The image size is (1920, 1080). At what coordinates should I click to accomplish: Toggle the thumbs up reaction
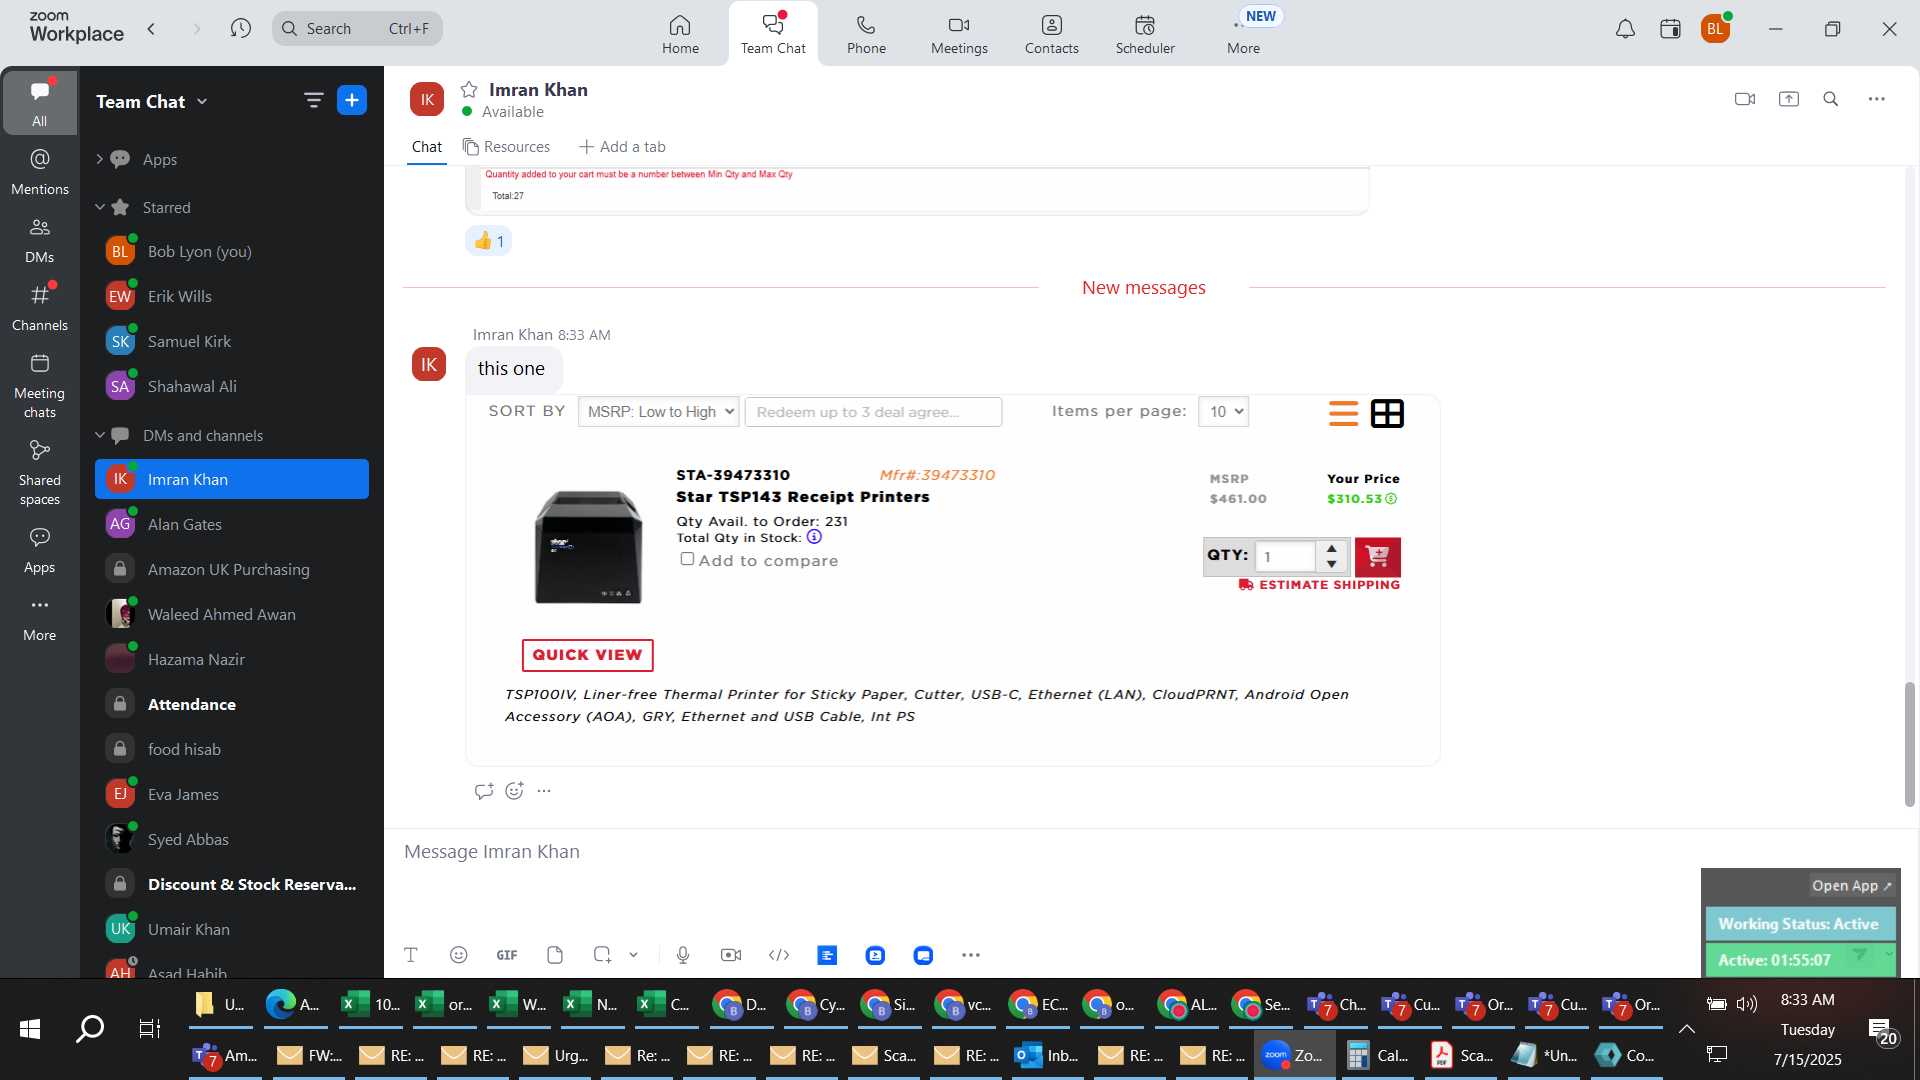[489, 241]
